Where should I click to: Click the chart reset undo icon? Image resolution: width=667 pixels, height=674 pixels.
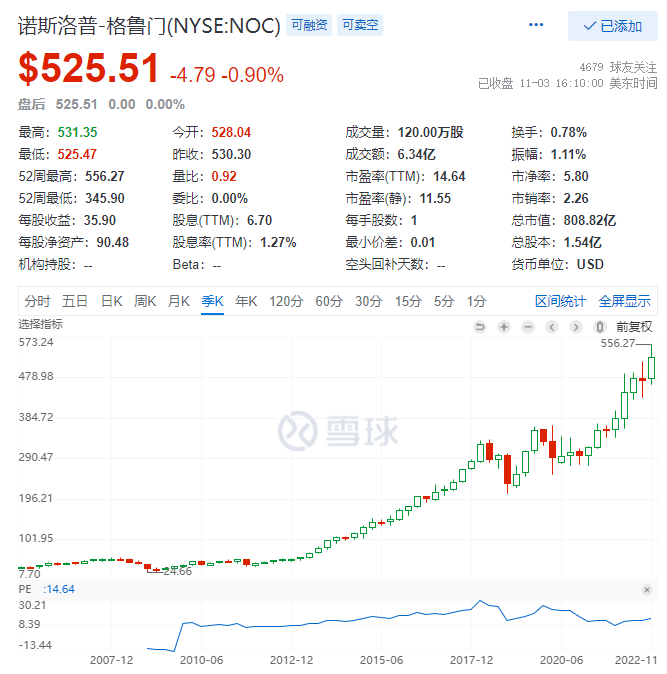point(480,327)
